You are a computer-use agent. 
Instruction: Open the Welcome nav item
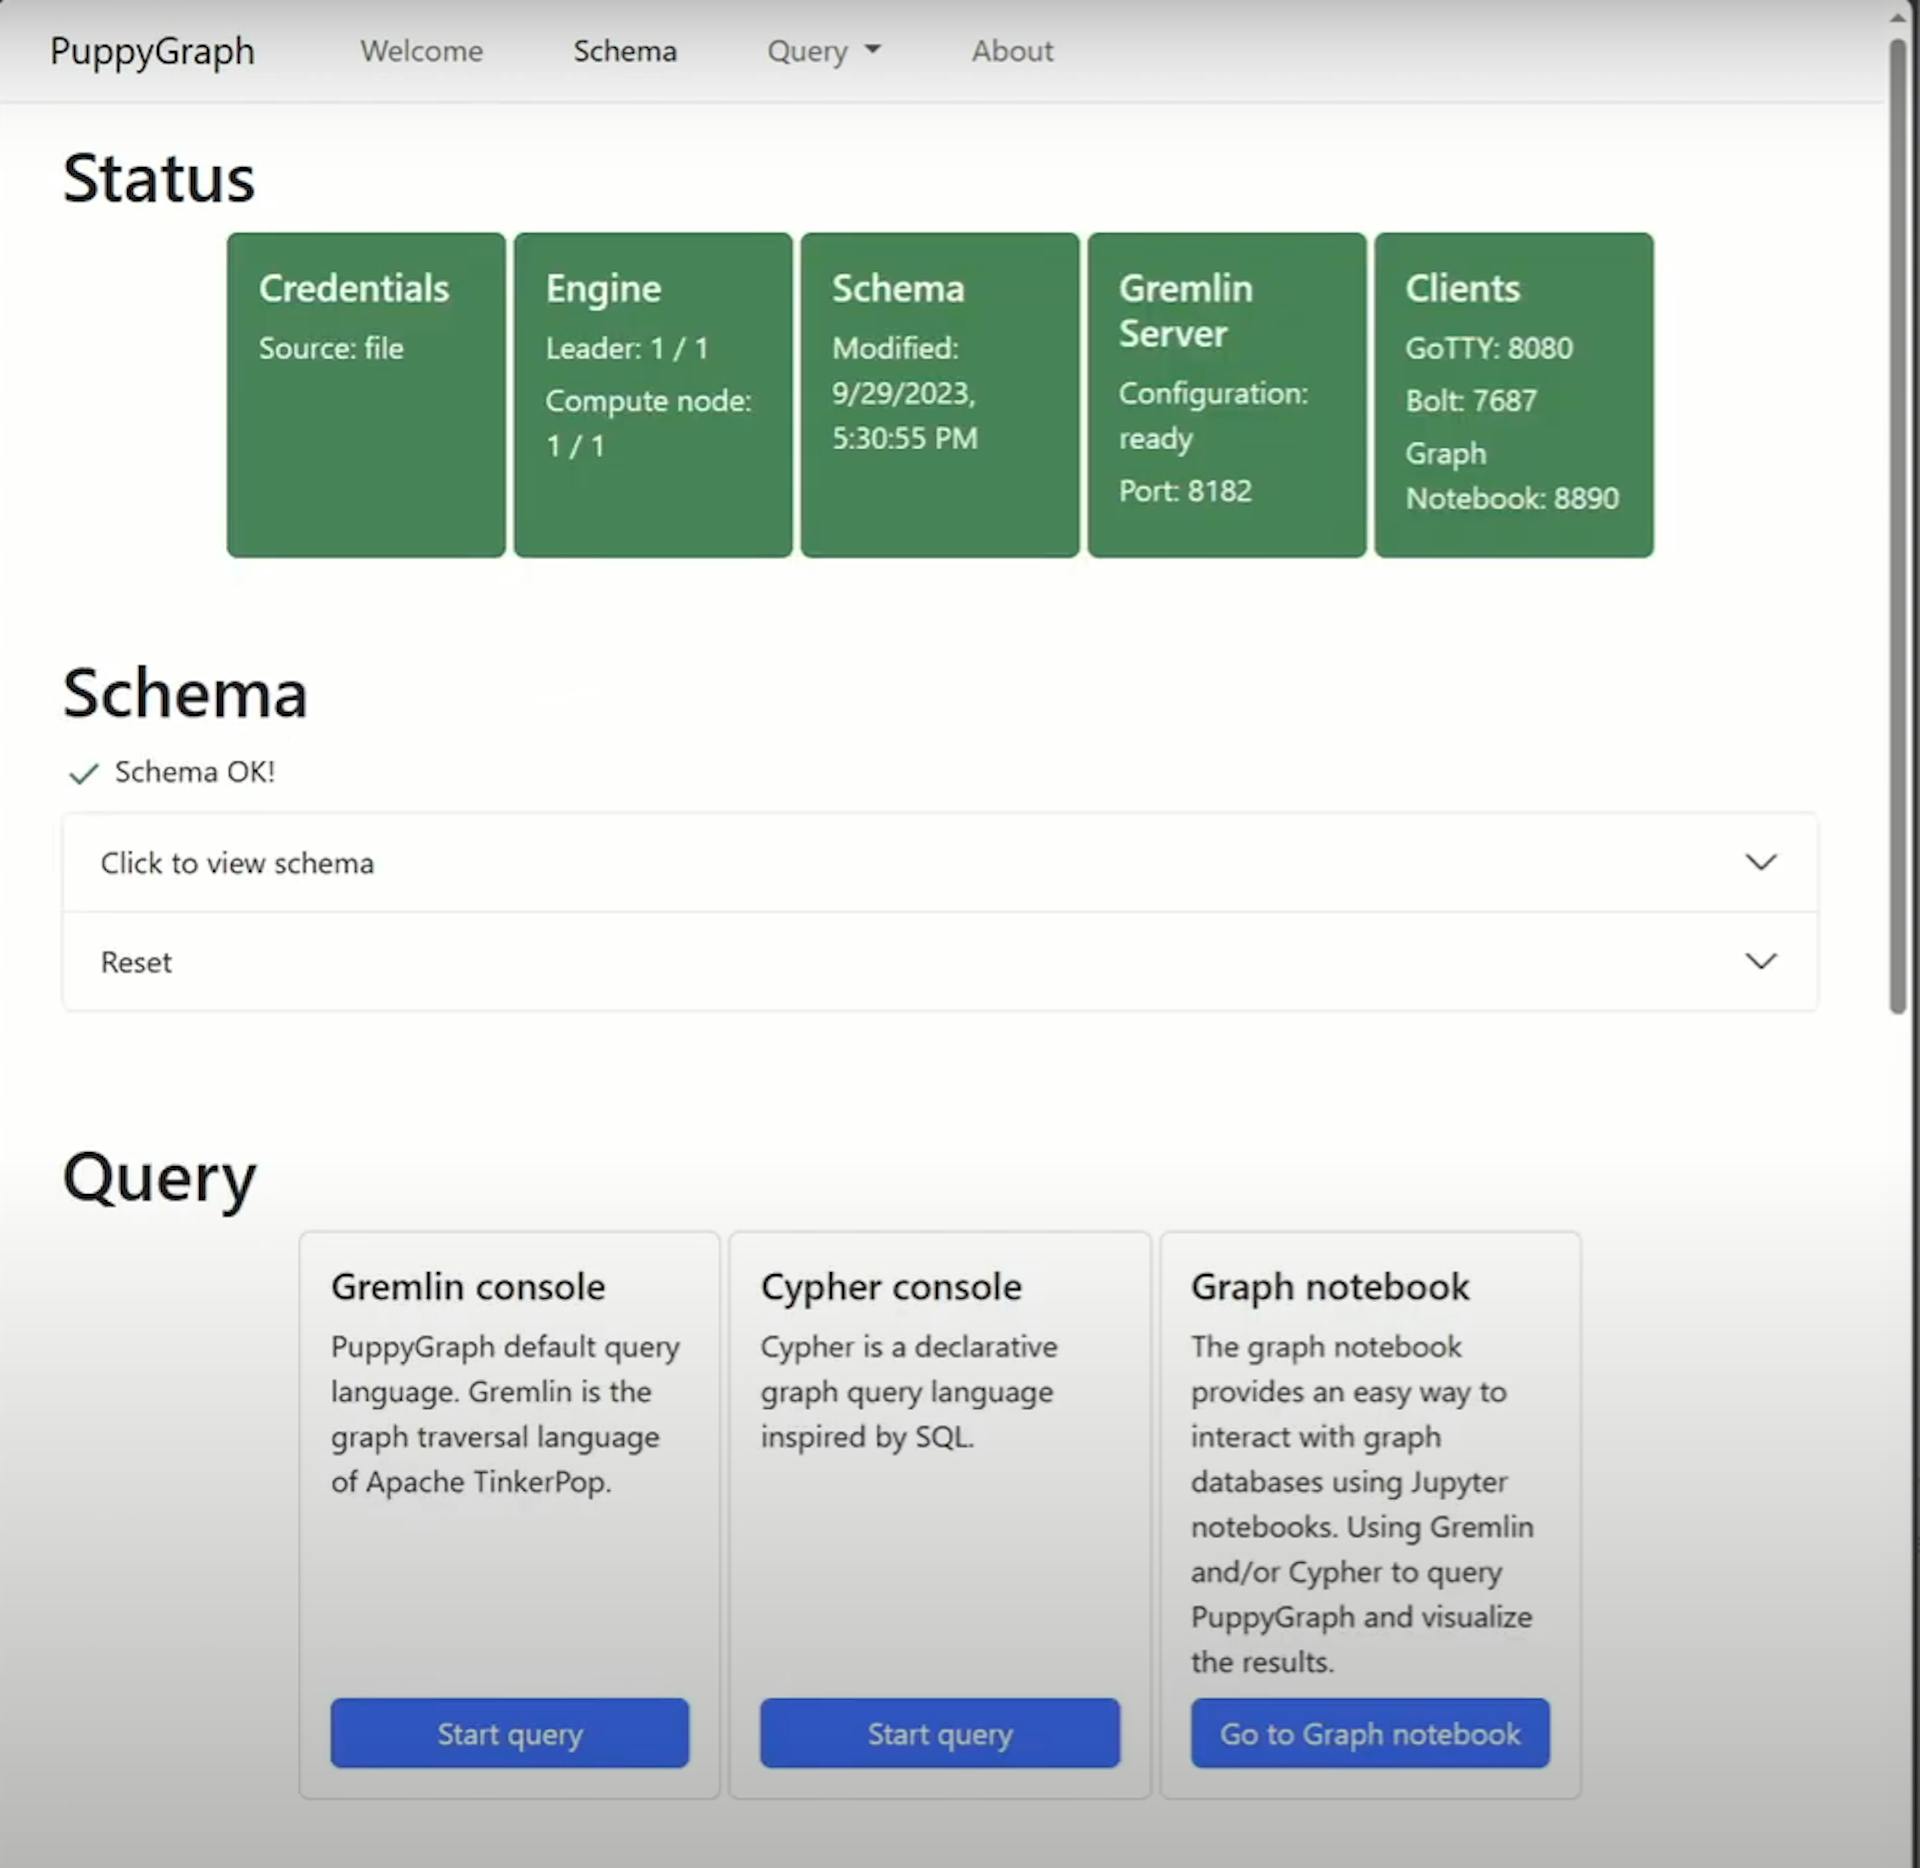pos(421,51)
